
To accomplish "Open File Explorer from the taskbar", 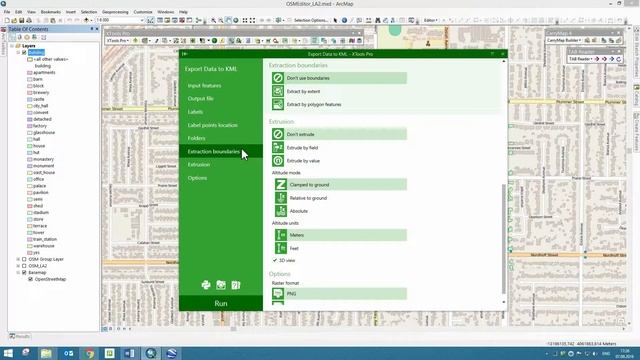I will click(47, 353).
